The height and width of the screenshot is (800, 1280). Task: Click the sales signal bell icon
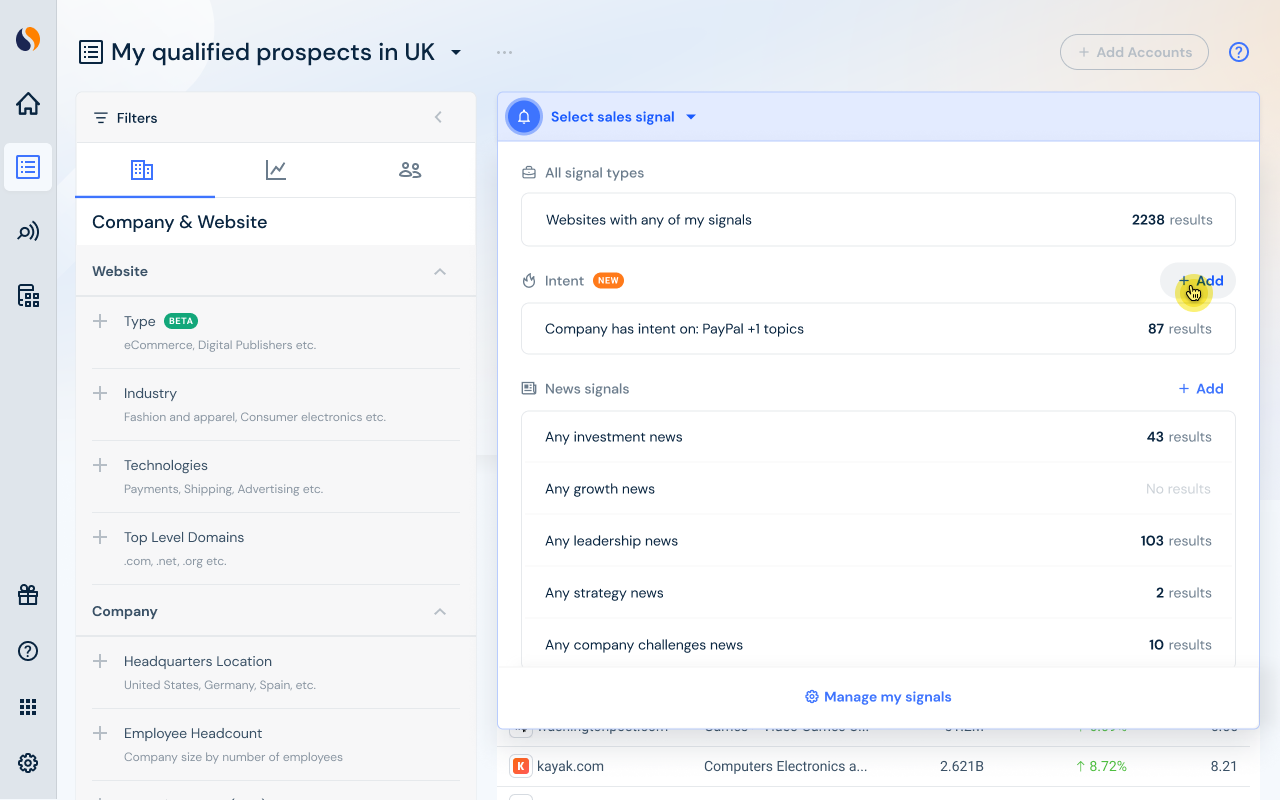click(x=524, y=117)
